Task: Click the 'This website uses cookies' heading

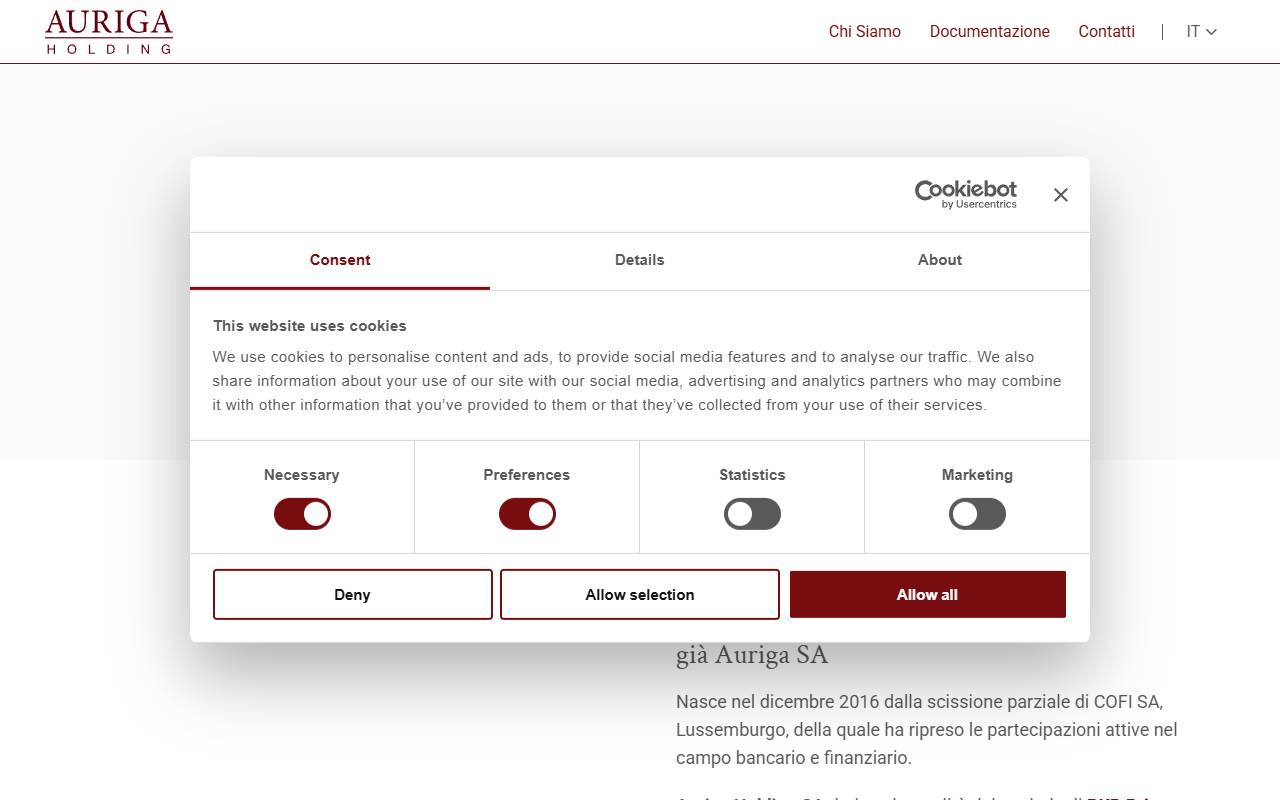Action: pos(310,326)
